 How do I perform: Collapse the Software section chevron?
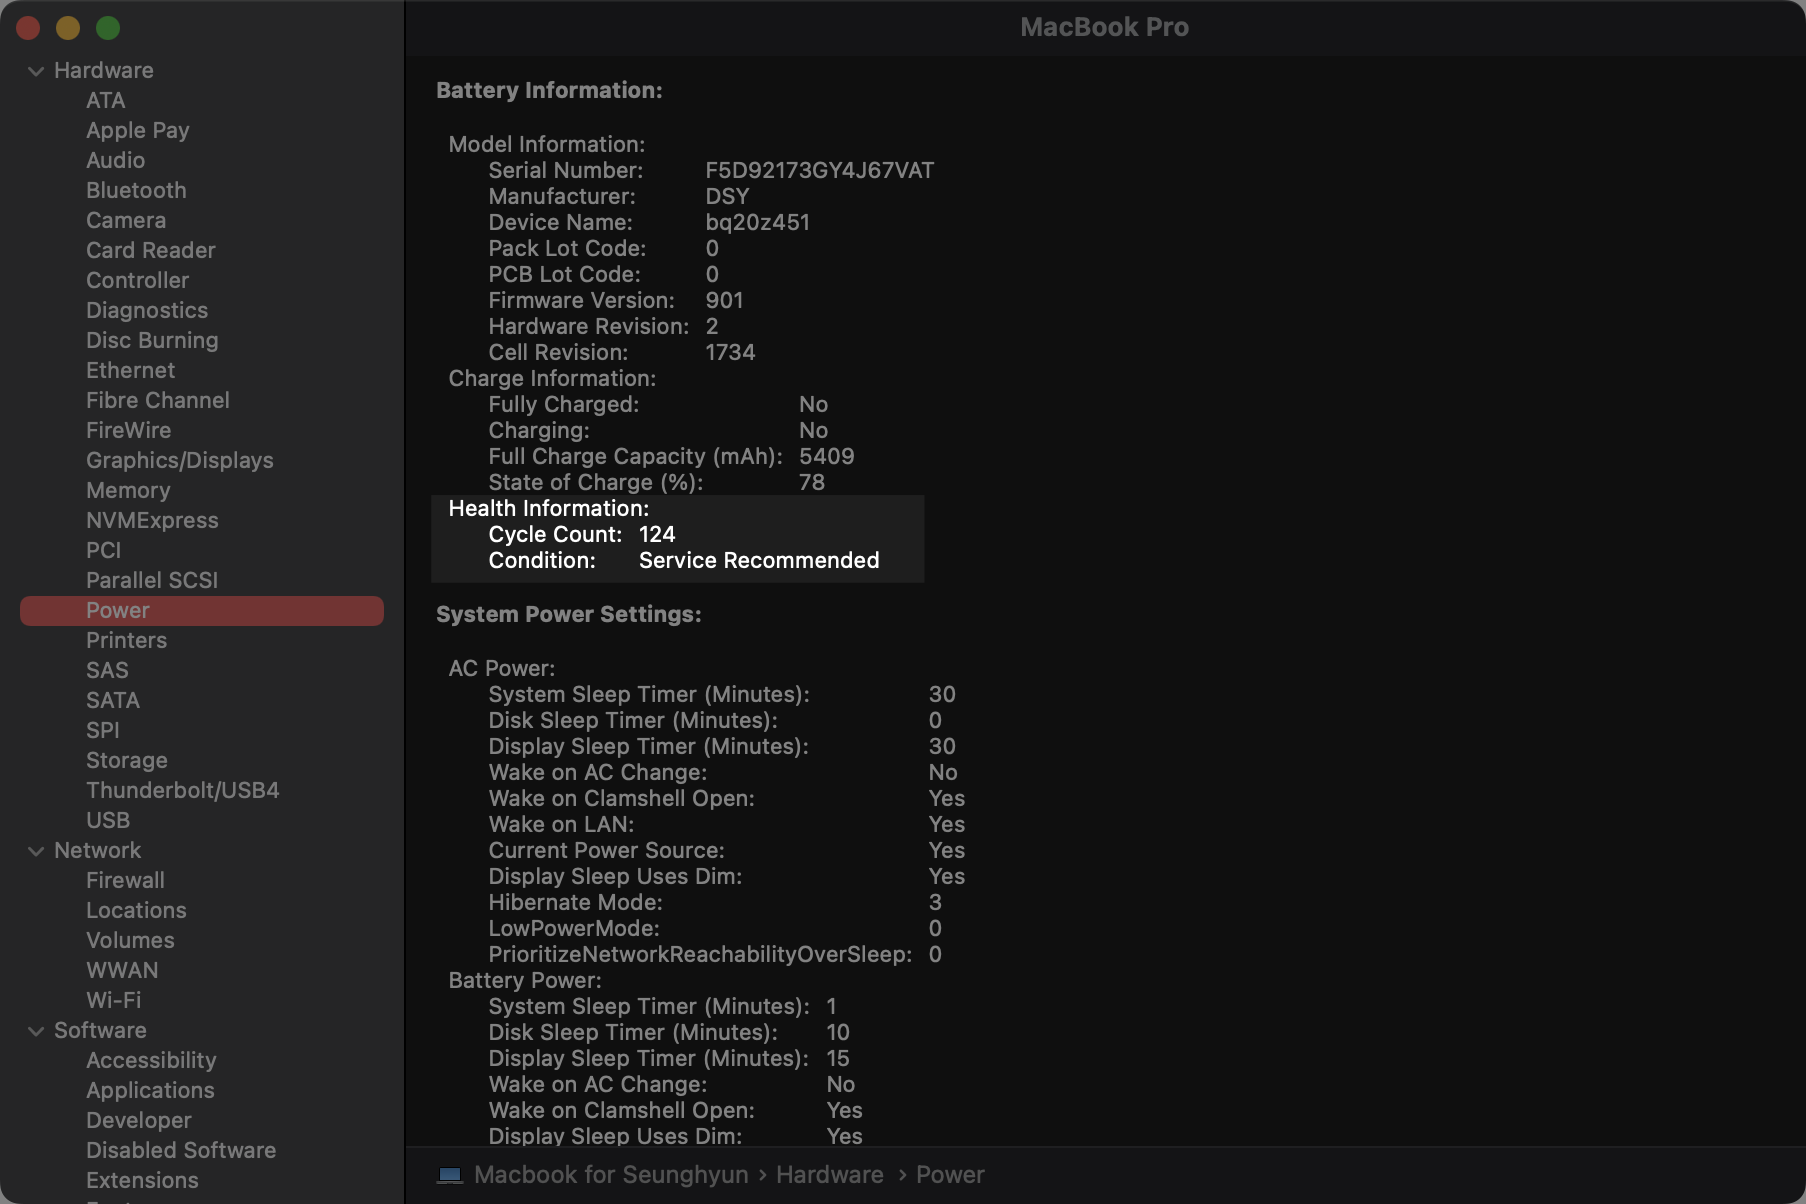pos(36,1031)
